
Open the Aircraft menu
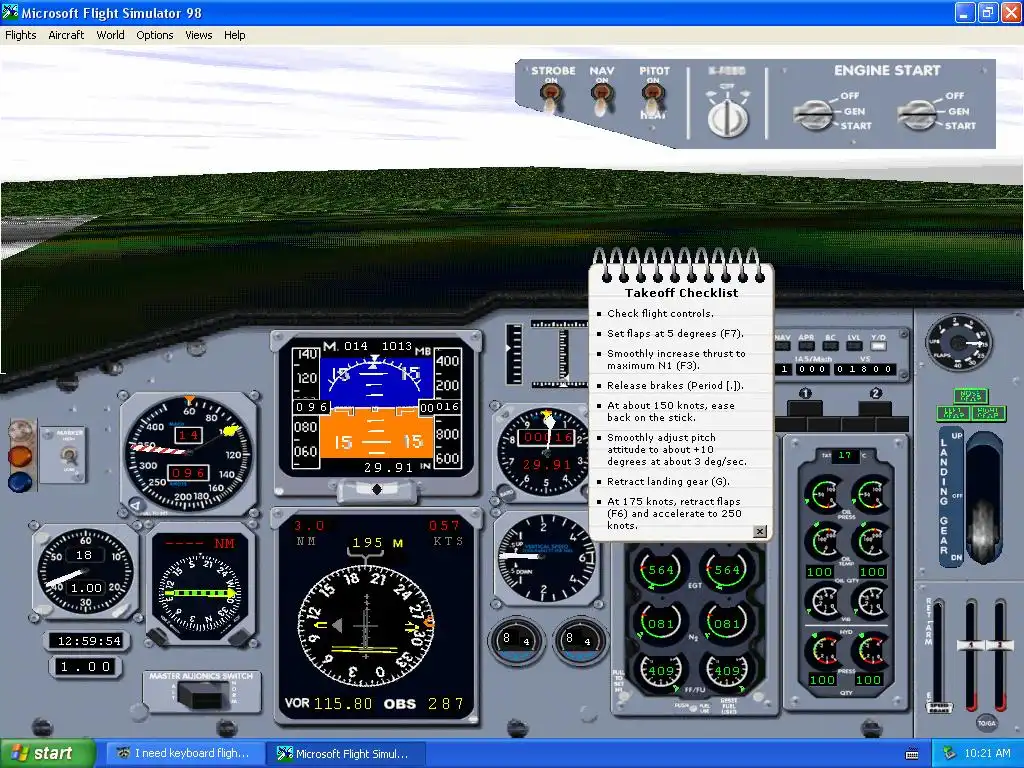[66, 35]
